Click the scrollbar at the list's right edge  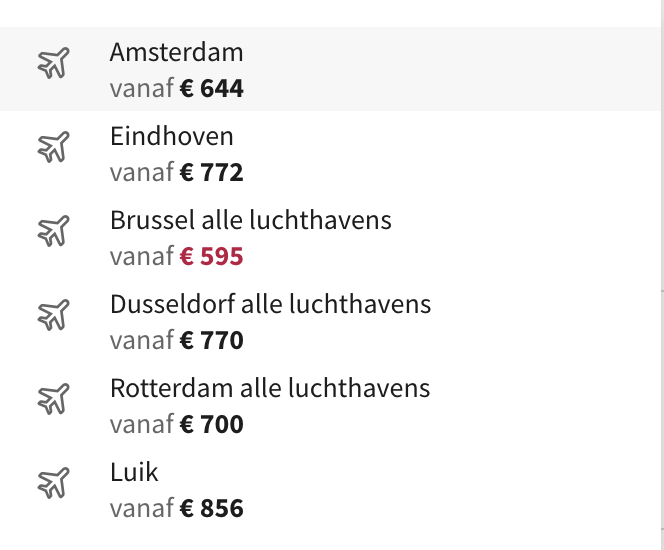[662, 275]
